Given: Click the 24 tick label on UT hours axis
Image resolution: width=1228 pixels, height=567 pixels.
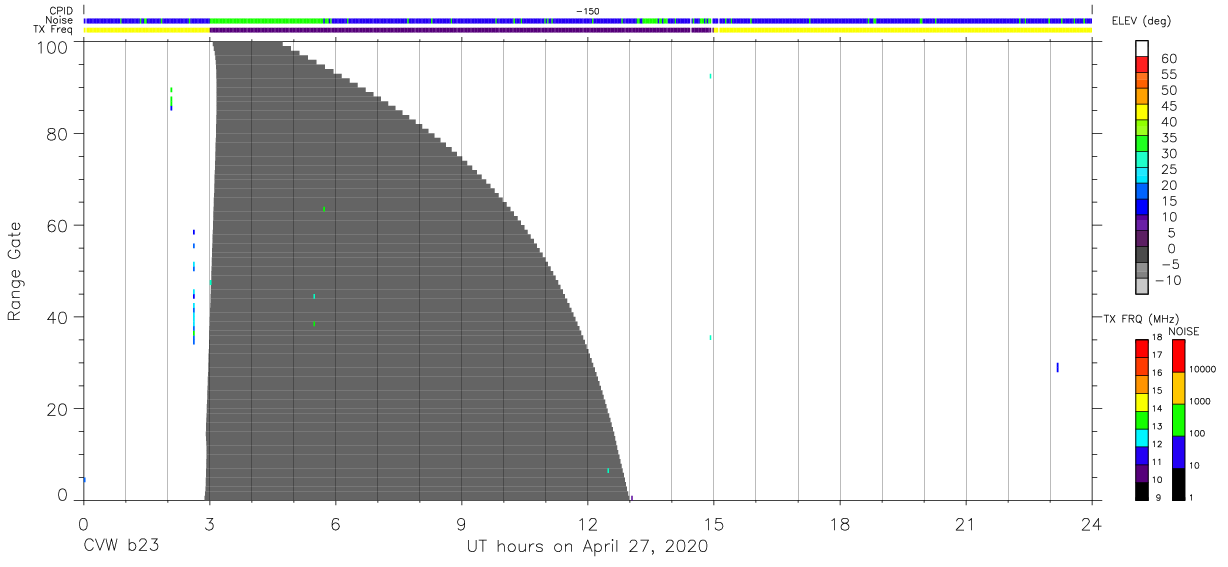Looking at the screenshot, I should (1091, 523).
